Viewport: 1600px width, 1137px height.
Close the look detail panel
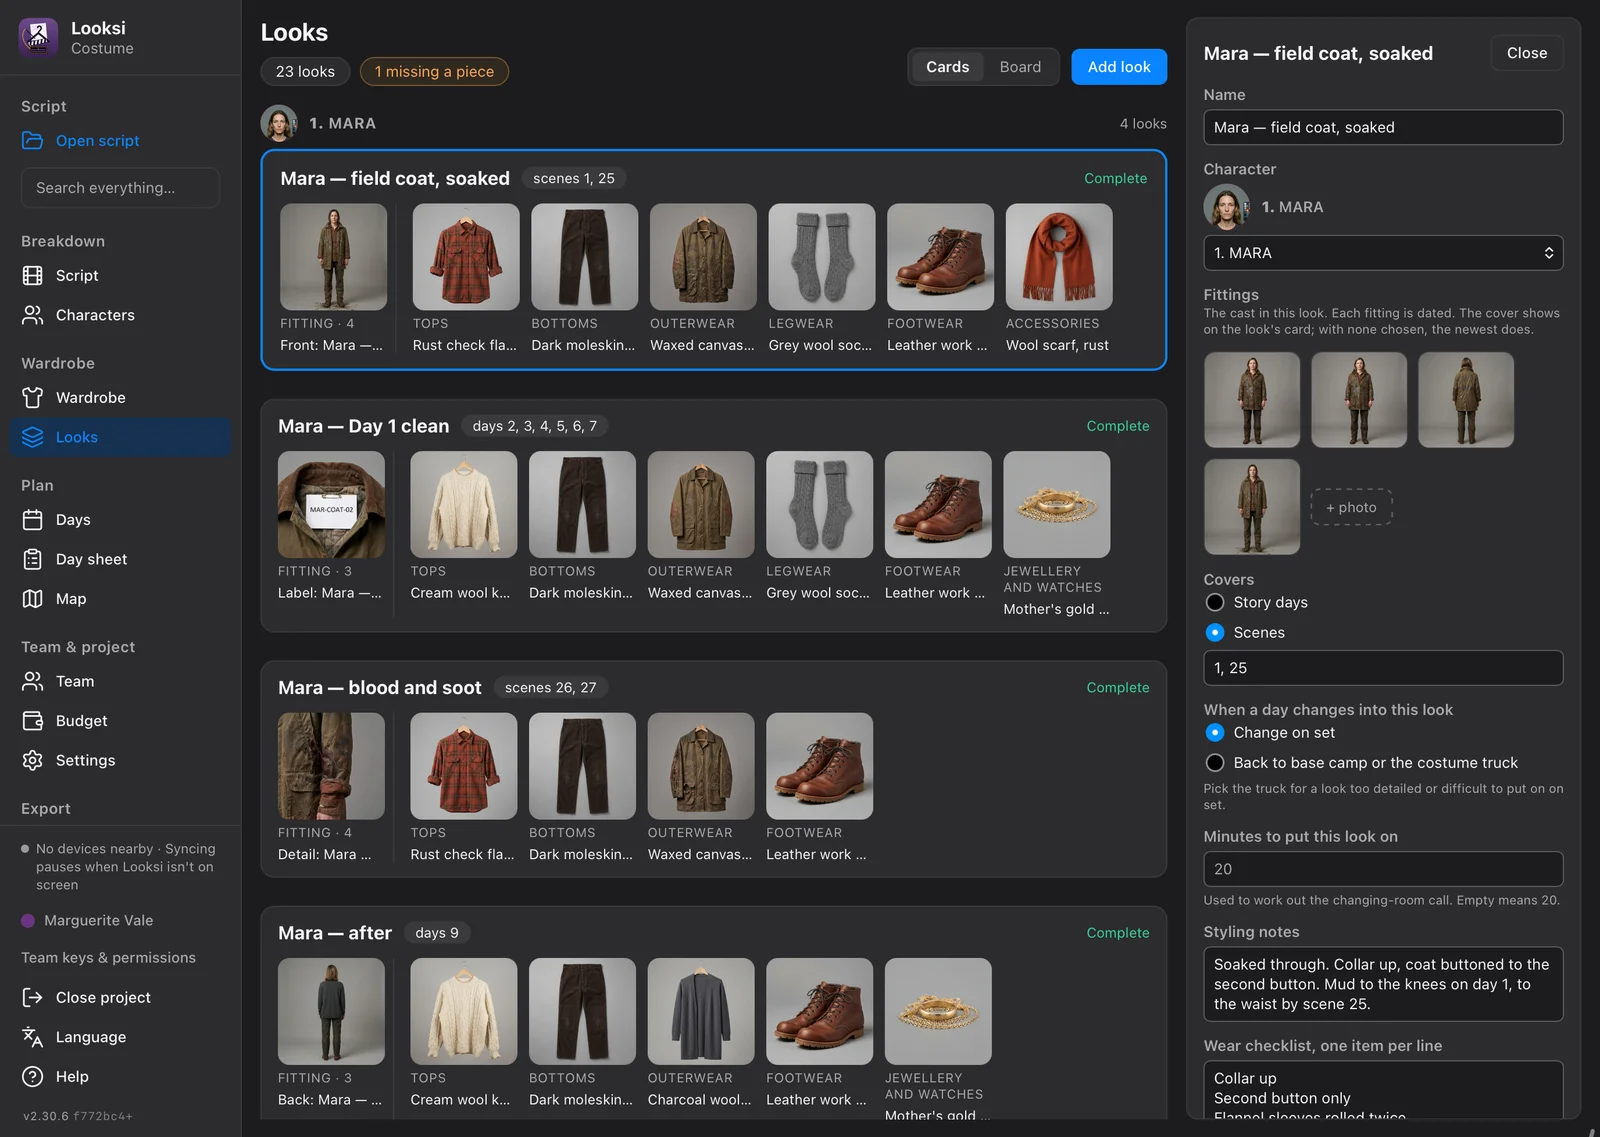click(1527, 53)
